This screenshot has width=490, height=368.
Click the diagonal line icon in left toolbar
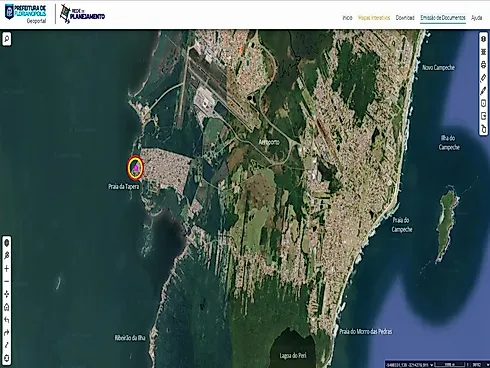tap(6, 345)
